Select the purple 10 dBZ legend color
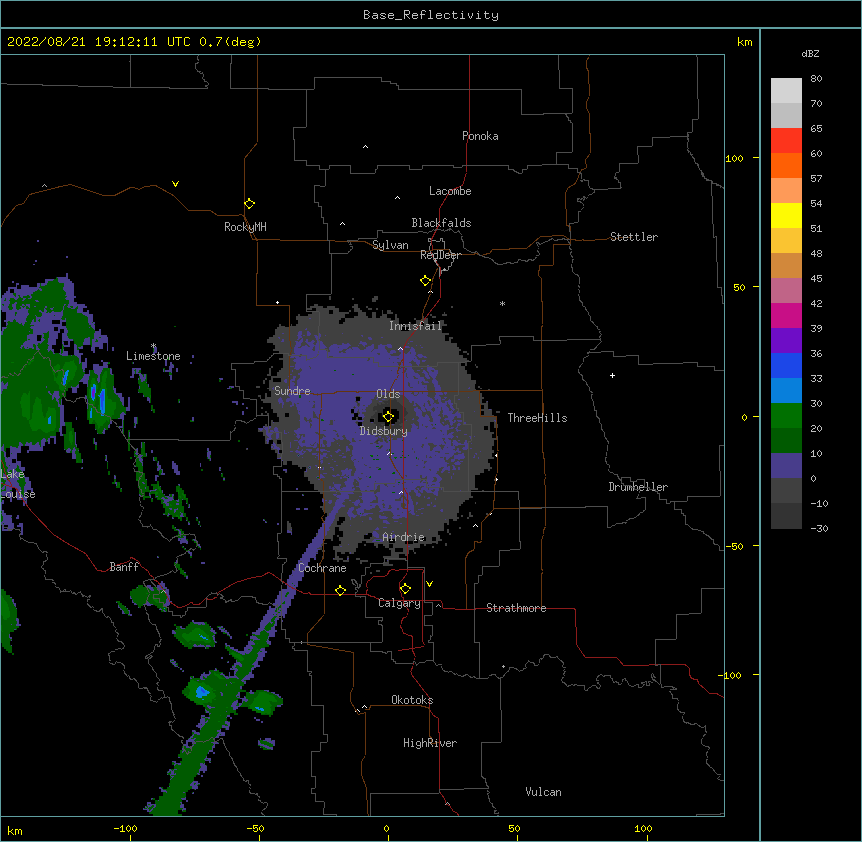 pos(786,466)
